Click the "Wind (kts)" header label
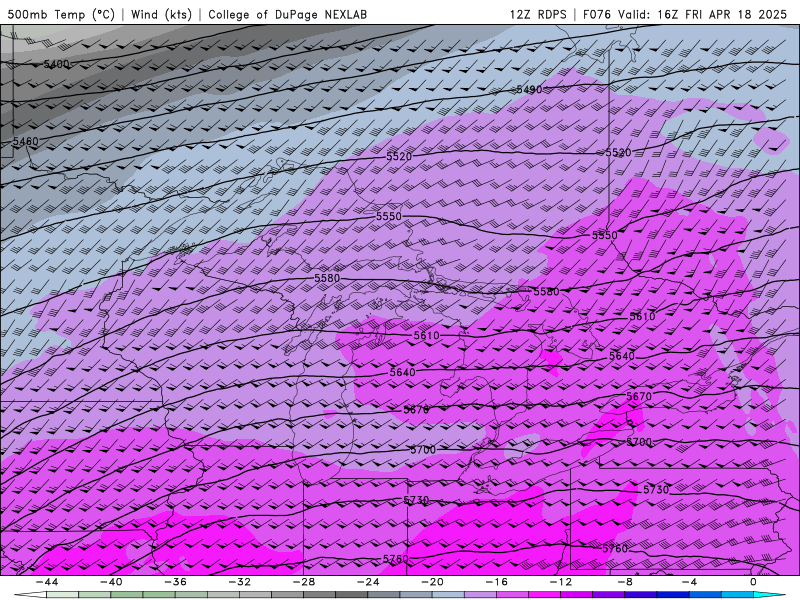 [x=161, y=14]
